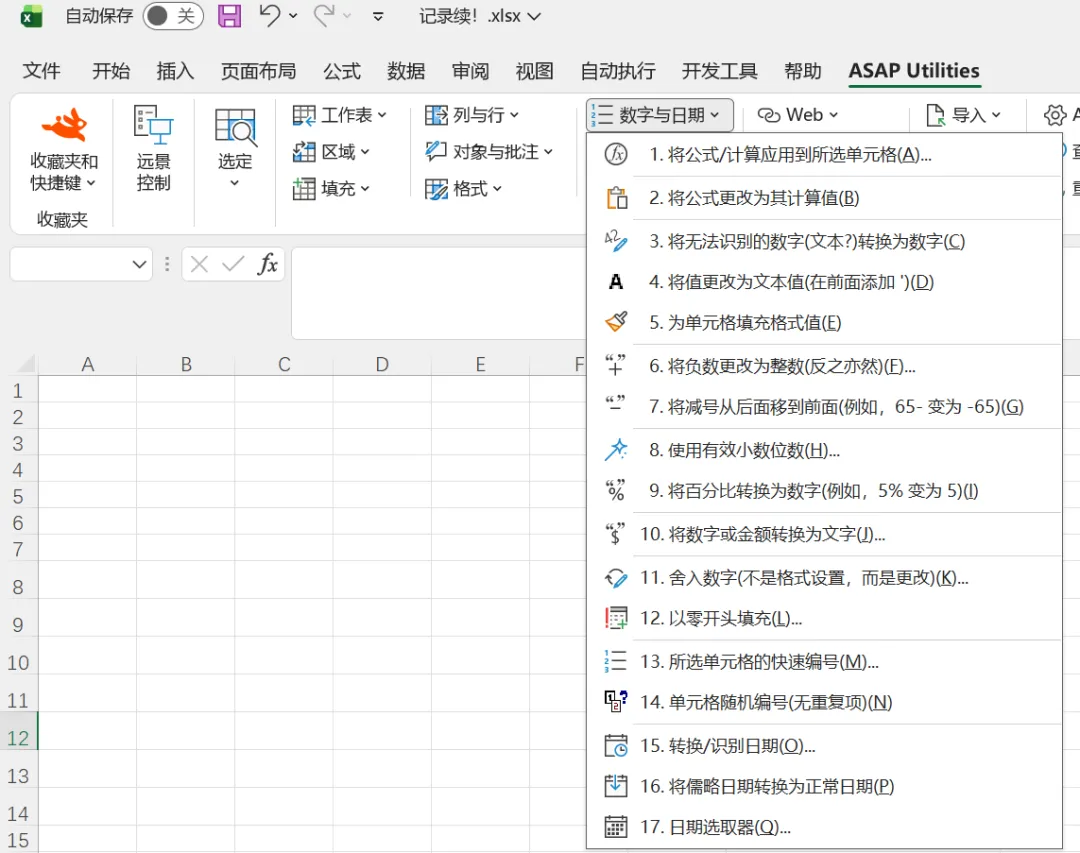Open the Web dropdown menu

[798, 115]
